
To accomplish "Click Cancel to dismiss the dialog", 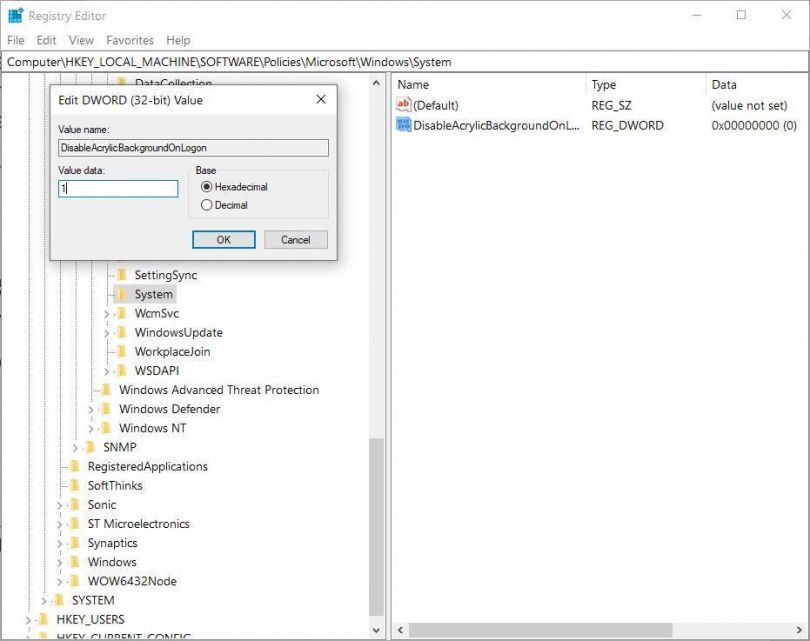I will 295,239.
